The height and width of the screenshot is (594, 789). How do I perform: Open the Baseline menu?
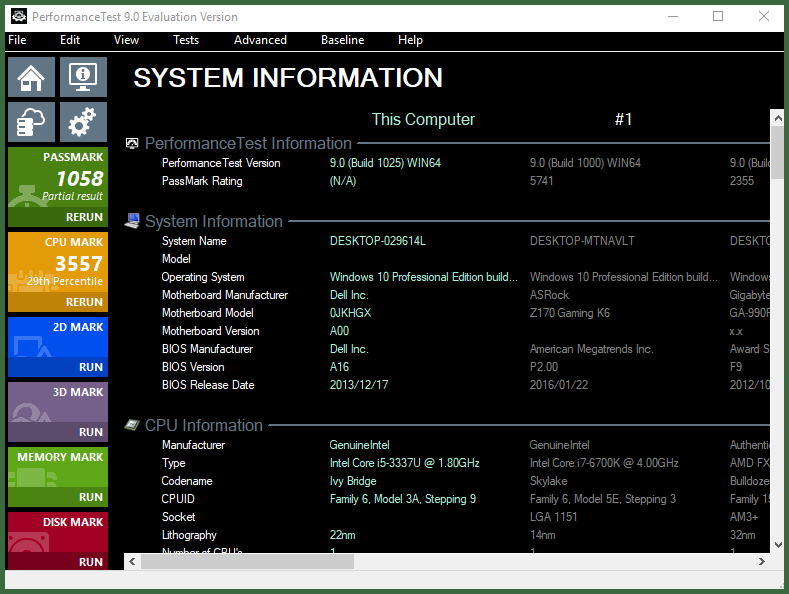click(342, 40)
